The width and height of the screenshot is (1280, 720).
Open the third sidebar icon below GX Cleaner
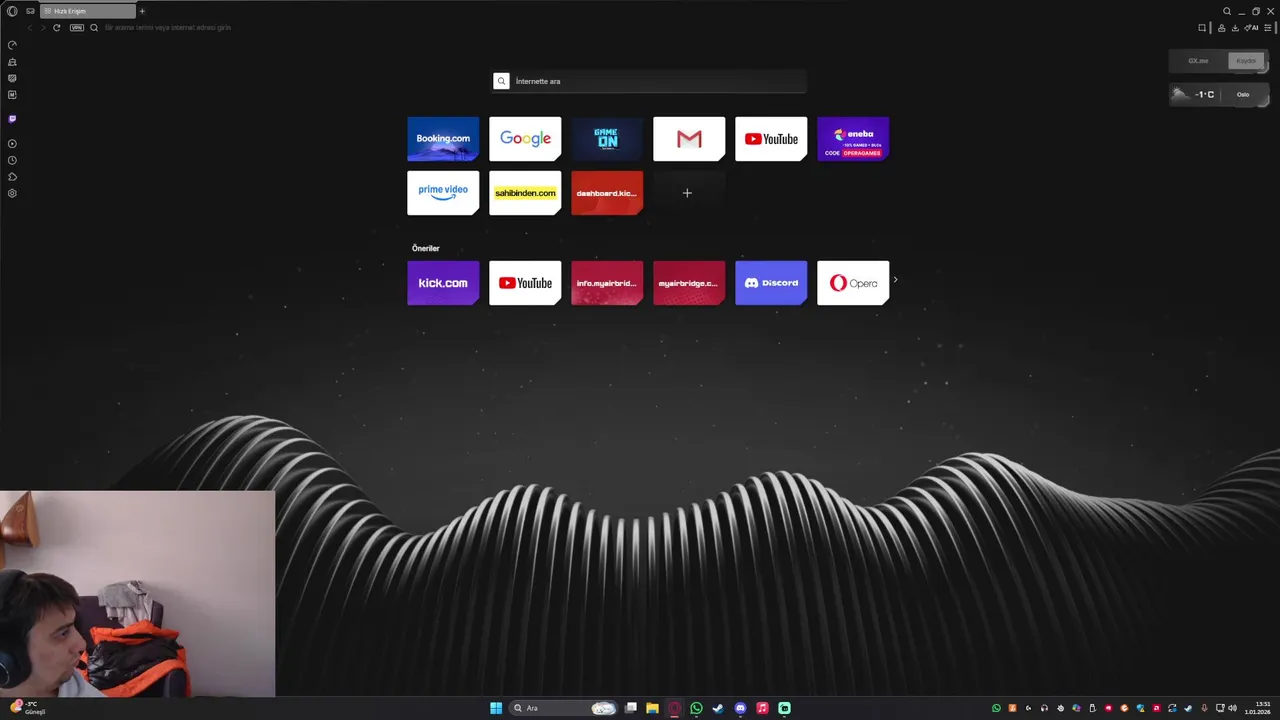[x=12, y=78]
